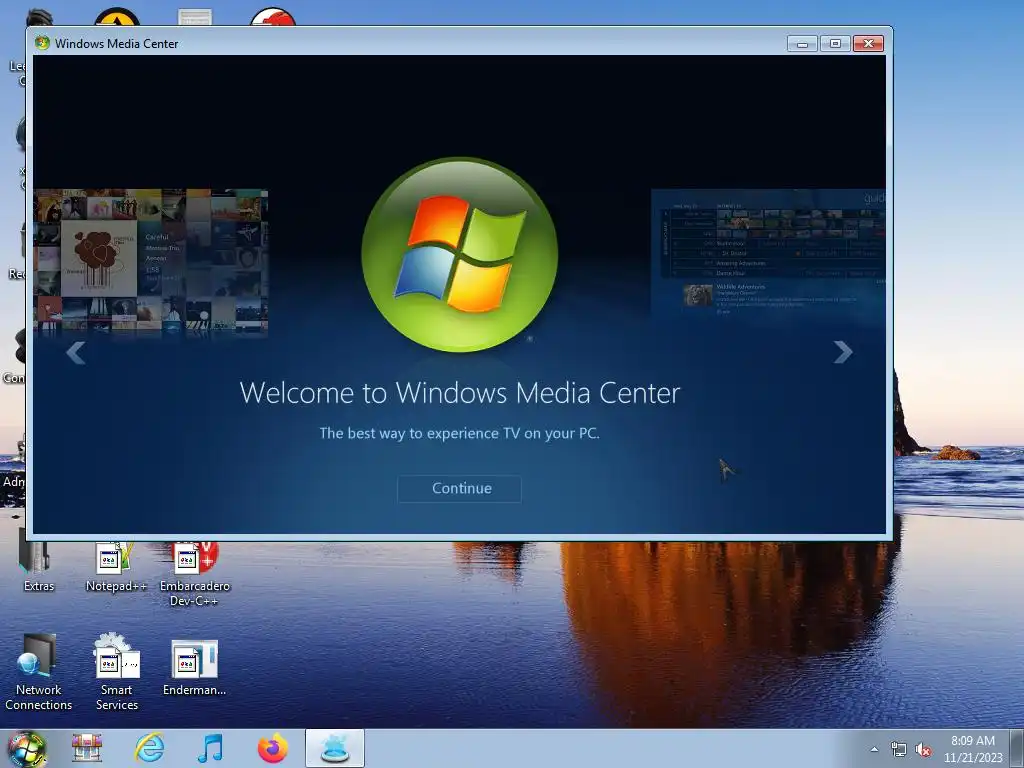
Task: Click the Windows Media Center title bar icon
Action: [x=42, y=43]
